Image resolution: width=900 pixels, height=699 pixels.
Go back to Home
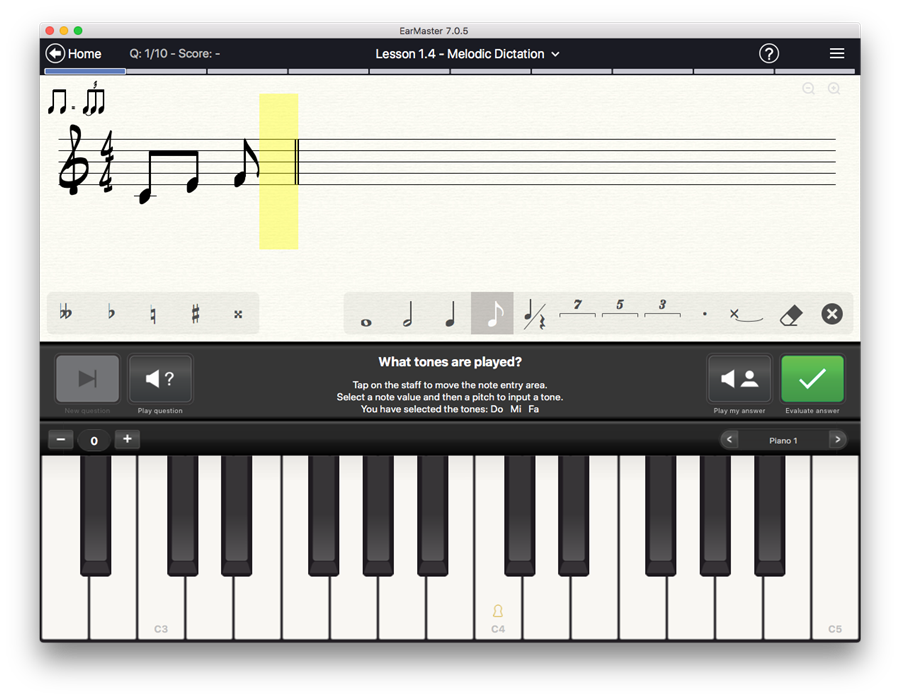point(74,54)
